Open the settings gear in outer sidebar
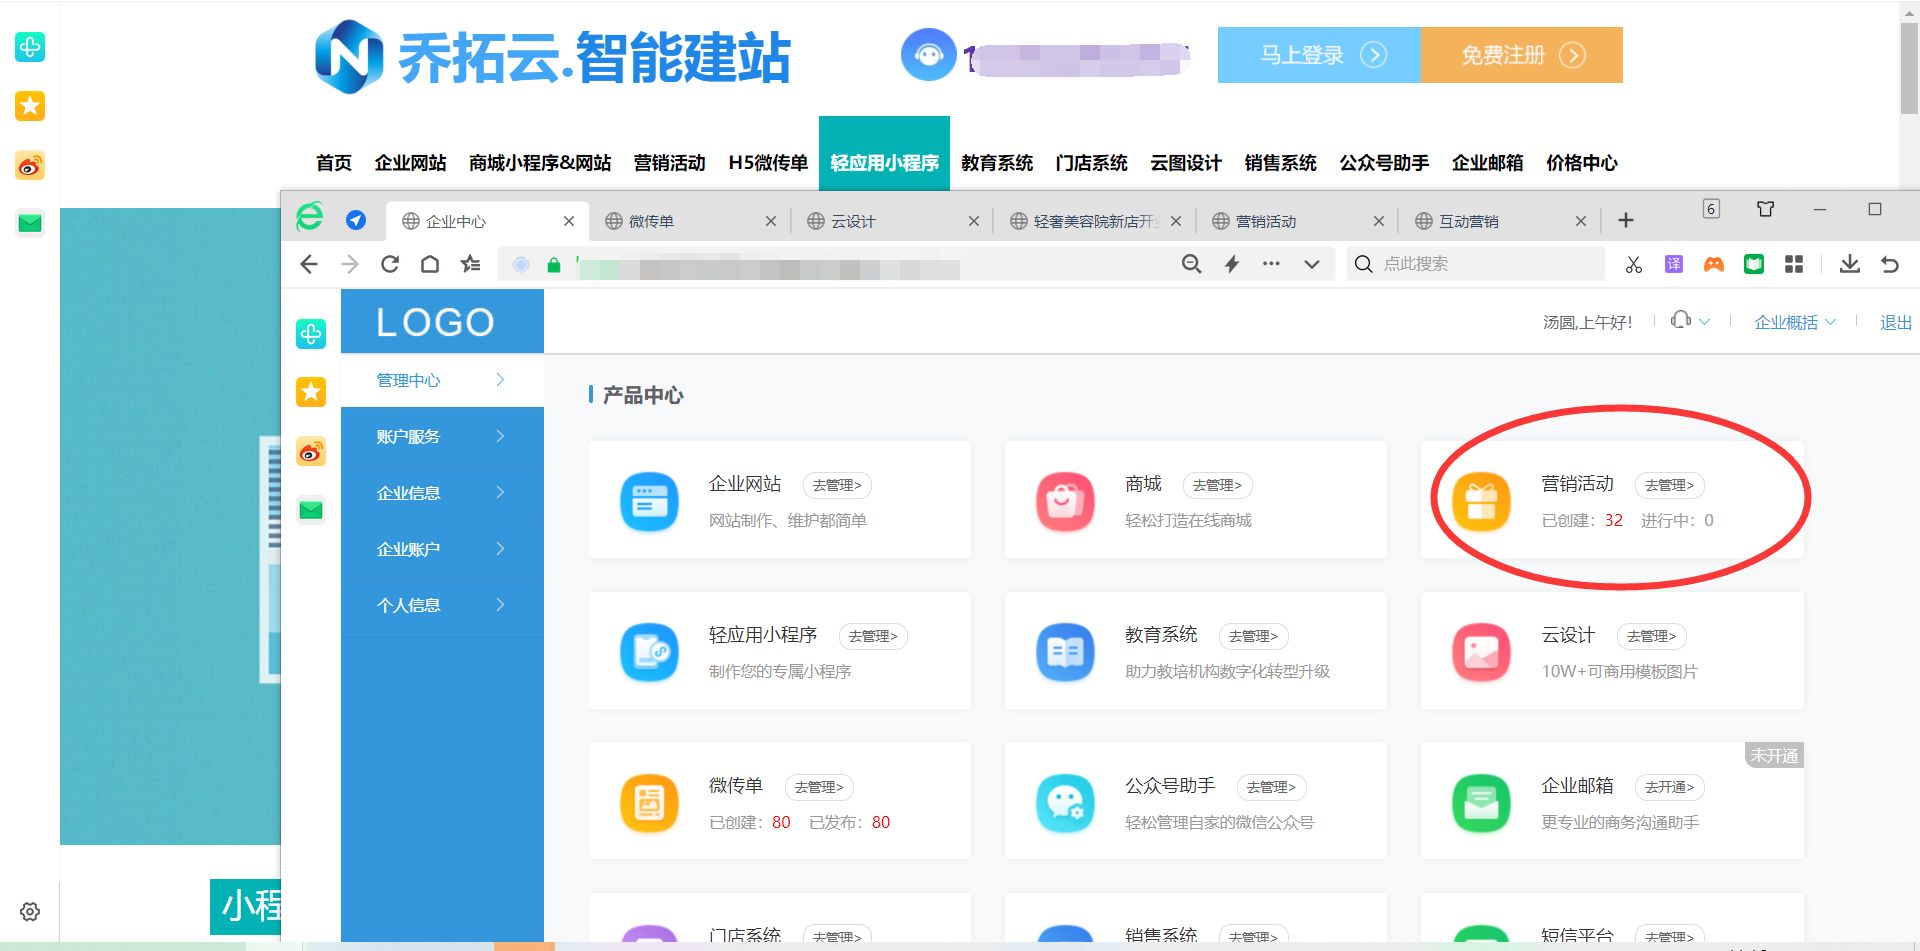 click(x=30, y=912)
